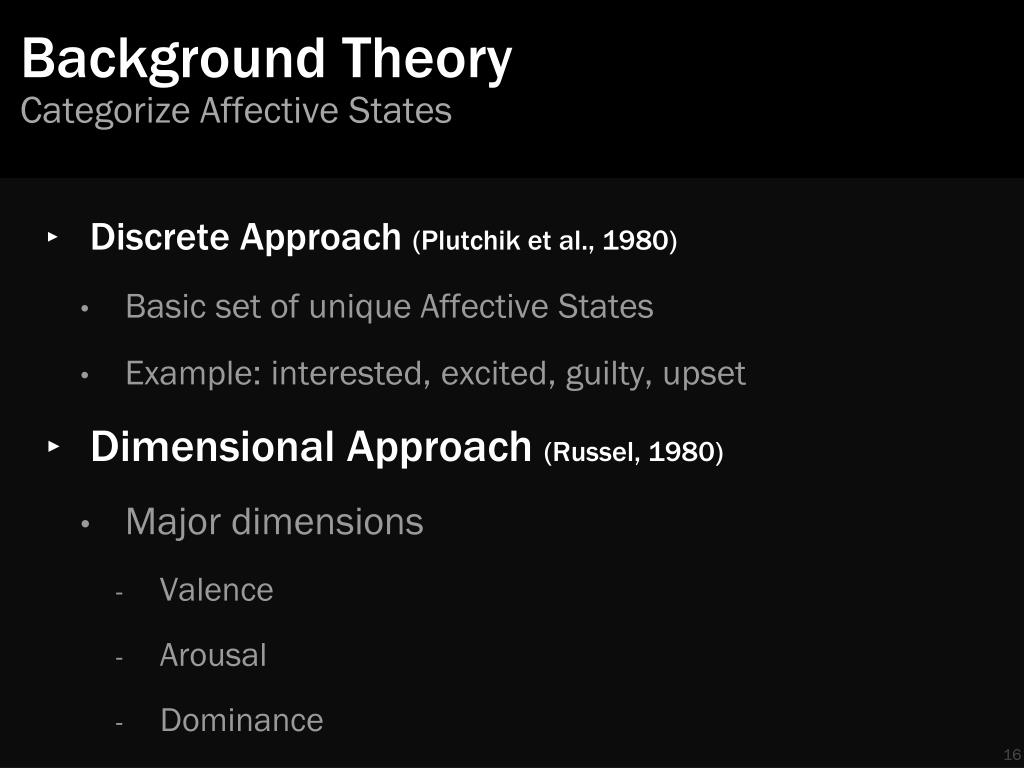
Task: Click the arrow bullet beside Discrete Approach
Action: pos(53,237)
